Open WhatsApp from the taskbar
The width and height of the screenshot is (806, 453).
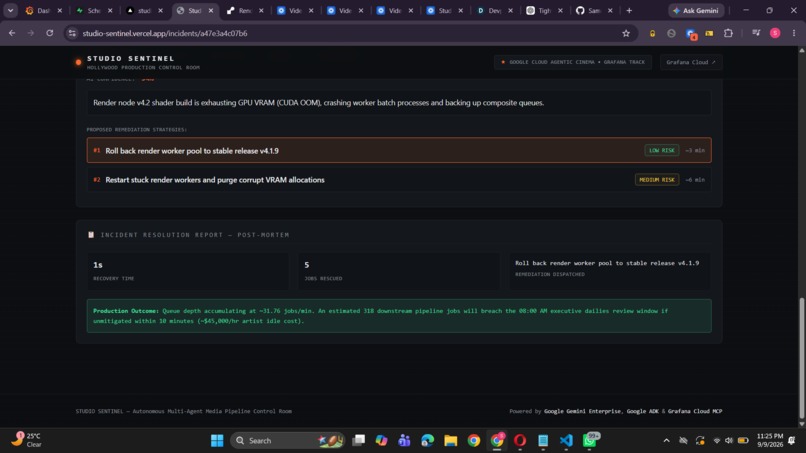[590, 440]
